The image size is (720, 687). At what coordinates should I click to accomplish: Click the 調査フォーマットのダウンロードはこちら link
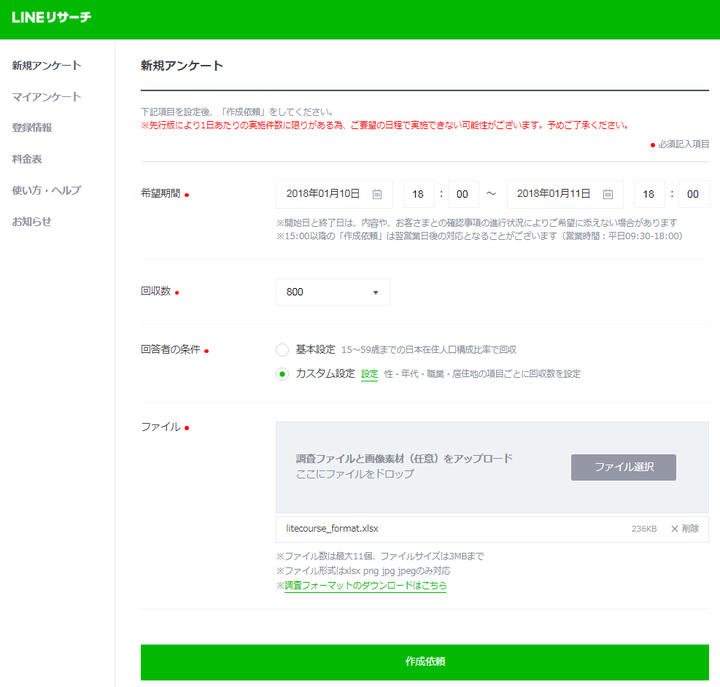pos(365,585)
